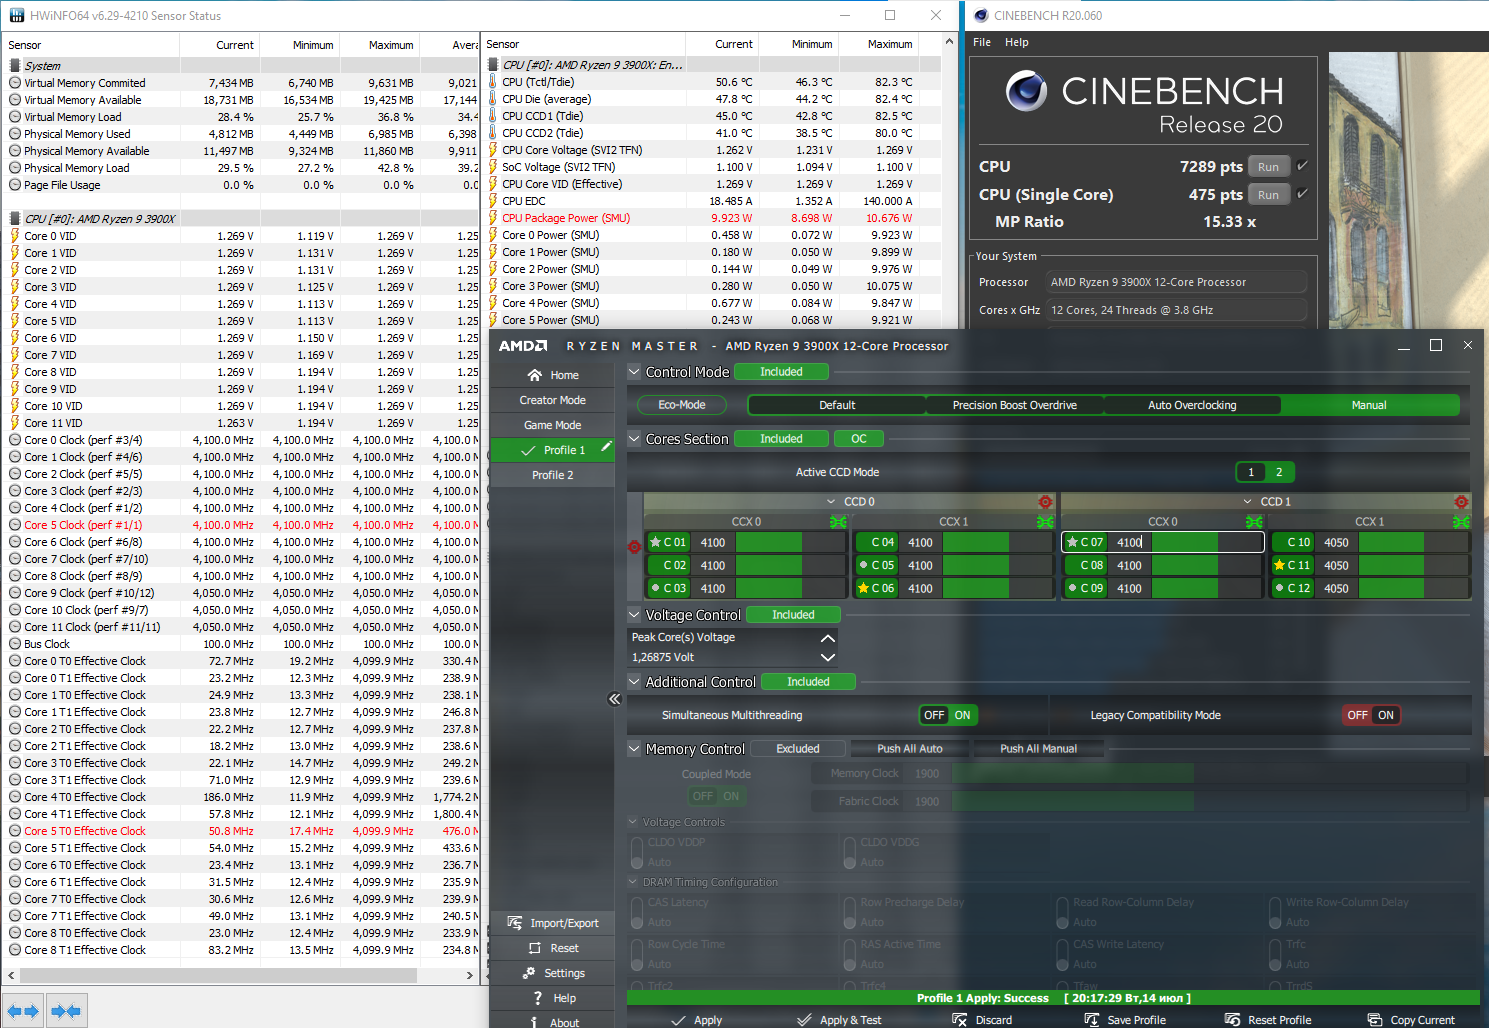The image size is (1489, 1028).
Task: Collapse the Cores Section
Action: [x=634, y=439]
